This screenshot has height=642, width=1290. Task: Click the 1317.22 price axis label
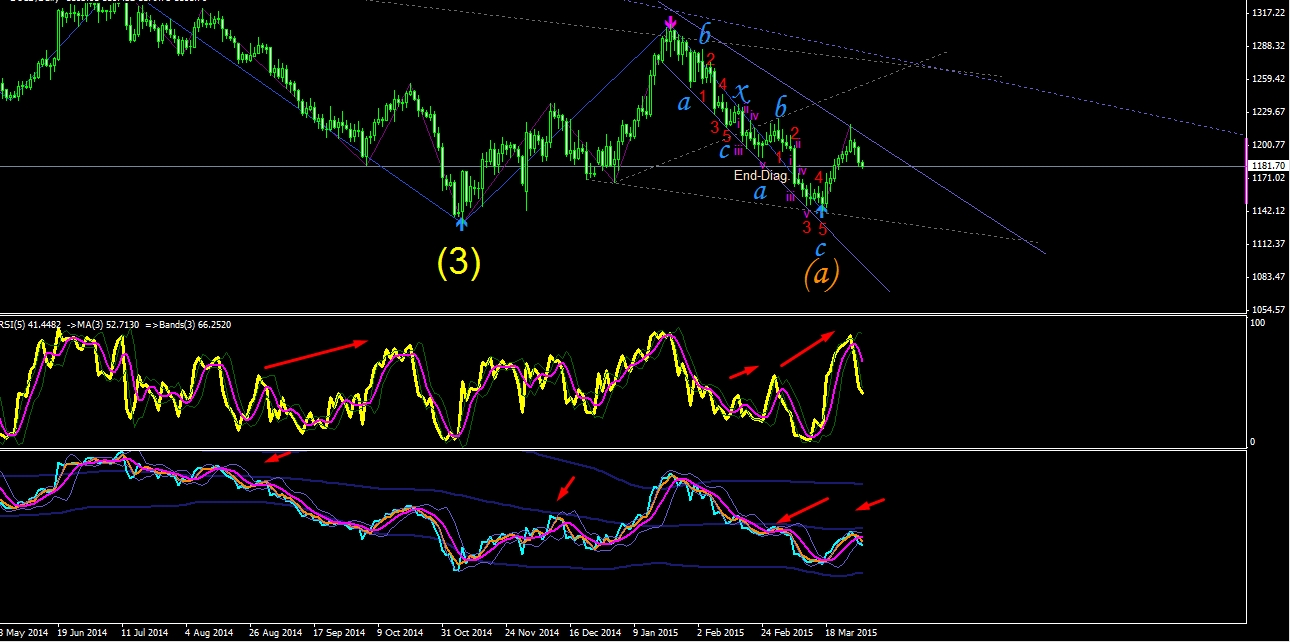1268,12
